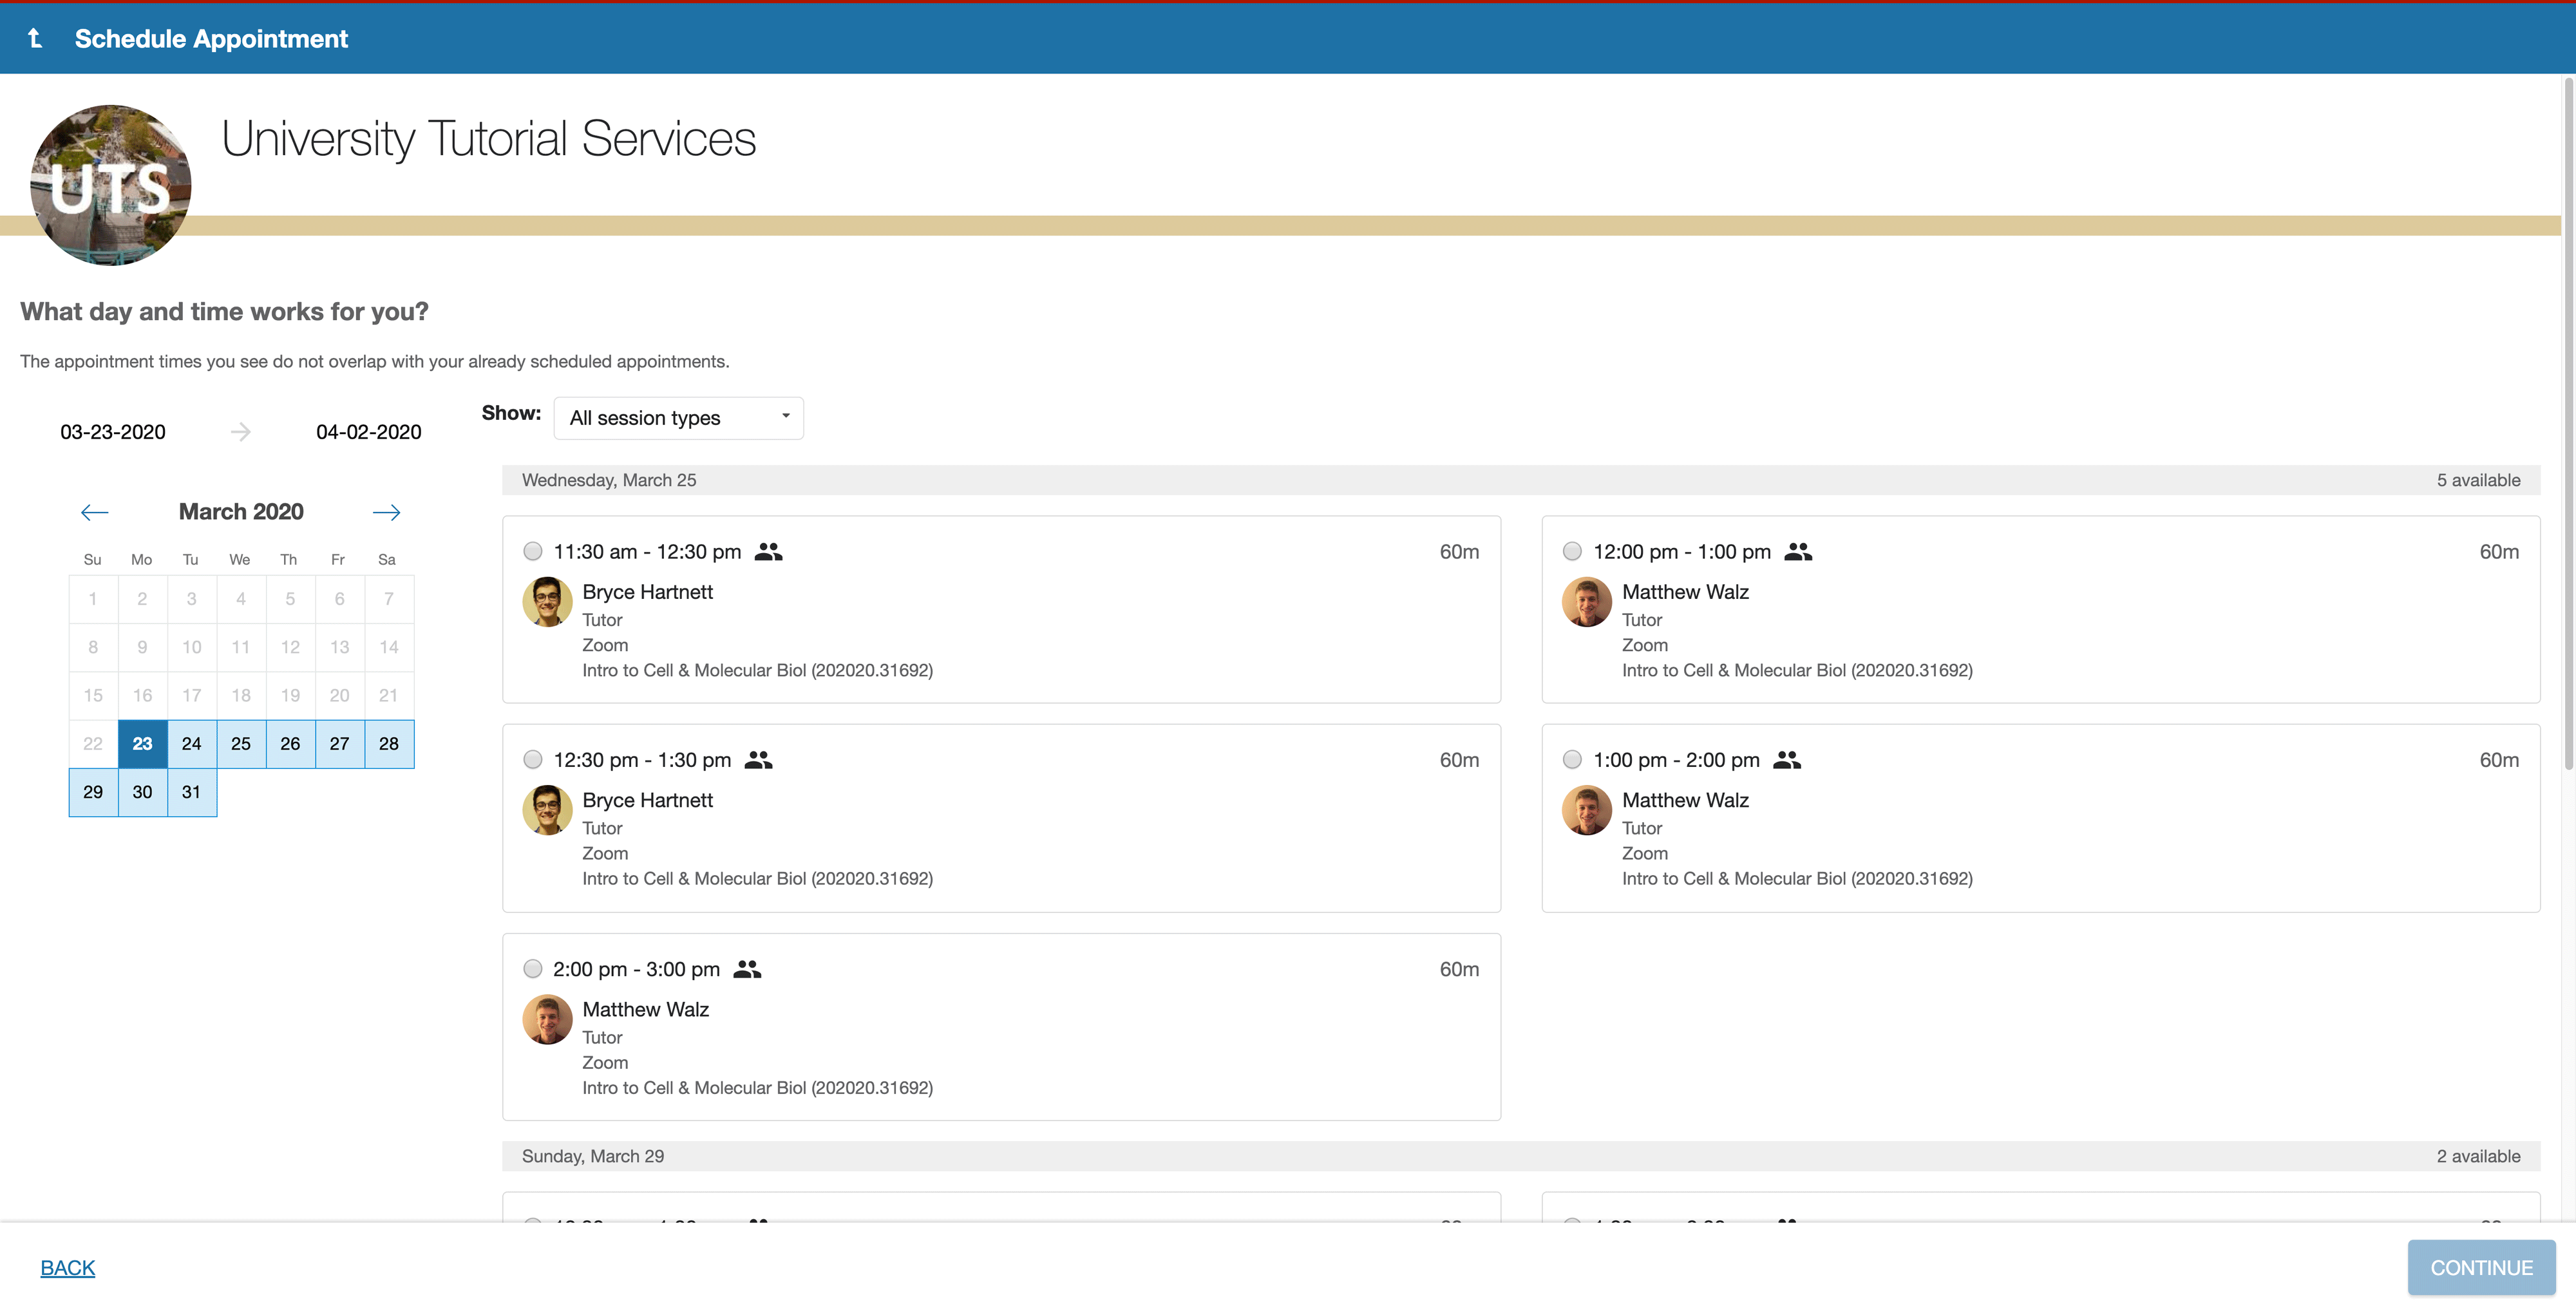This screenshot has width=2576, height=1313.
Task: Select the 2:00 pm - 3:00 pm slot
Action: [x=533, y=968]
